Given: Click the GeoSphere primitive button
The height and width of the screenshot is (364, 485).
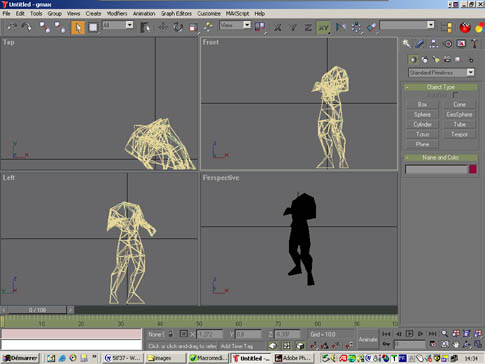Looking at the screenshot, I should 459,115.
